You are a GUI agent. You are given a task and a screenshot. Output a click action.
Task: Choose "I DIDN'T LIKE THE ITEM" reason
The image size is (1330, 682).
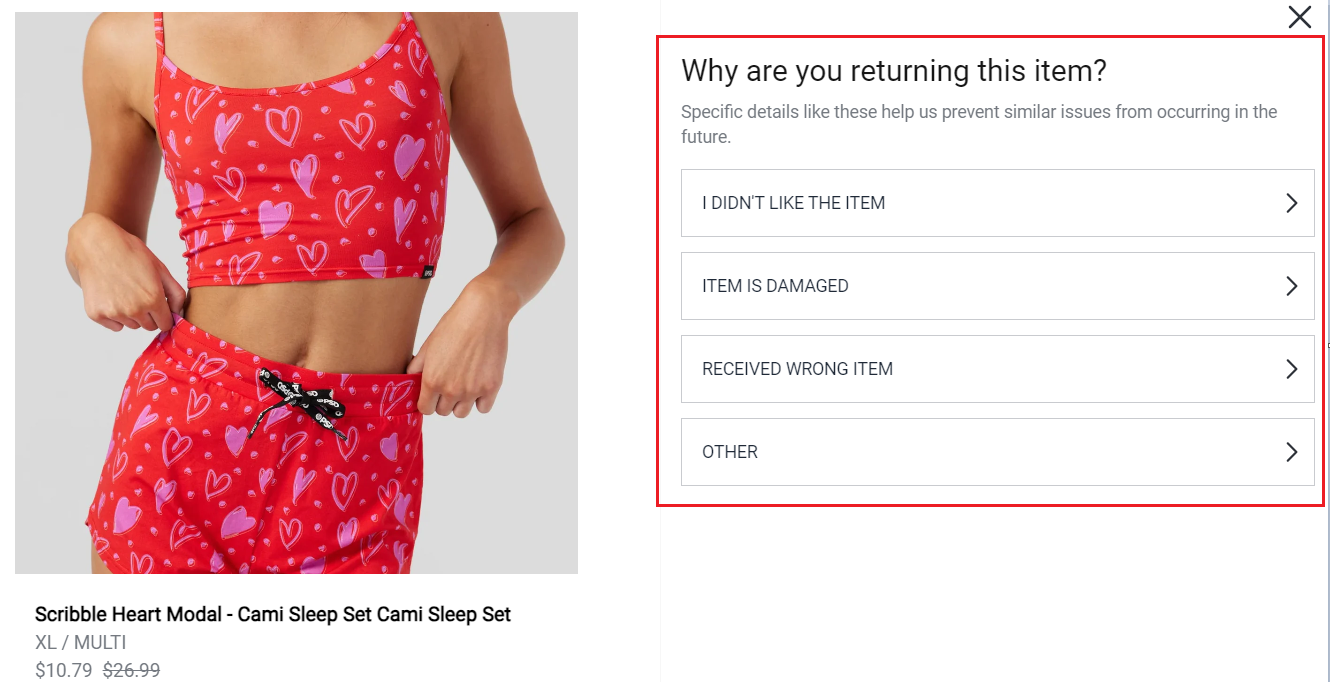point(997,203)
